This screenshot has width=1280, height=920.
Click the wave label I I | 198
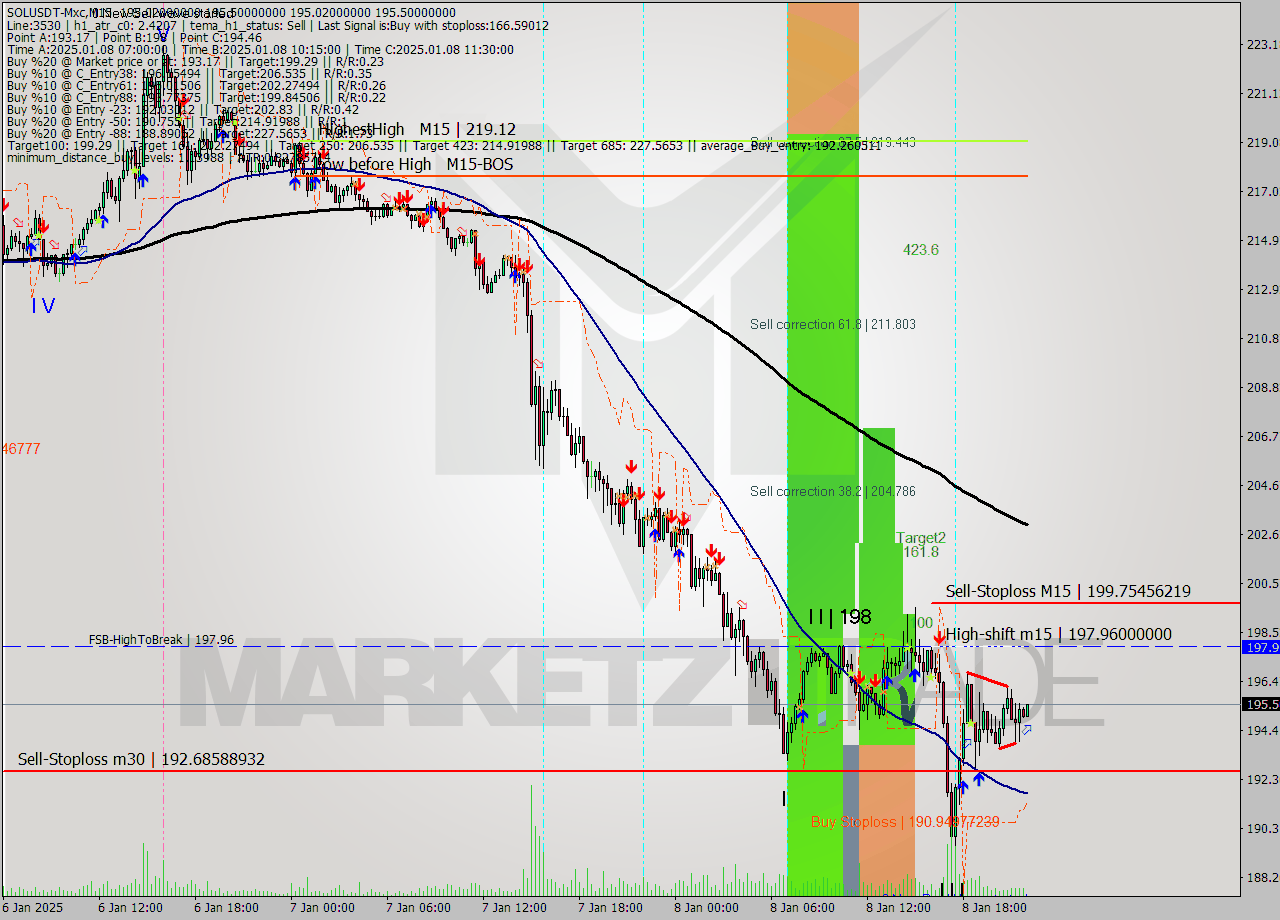pos(840,615)
